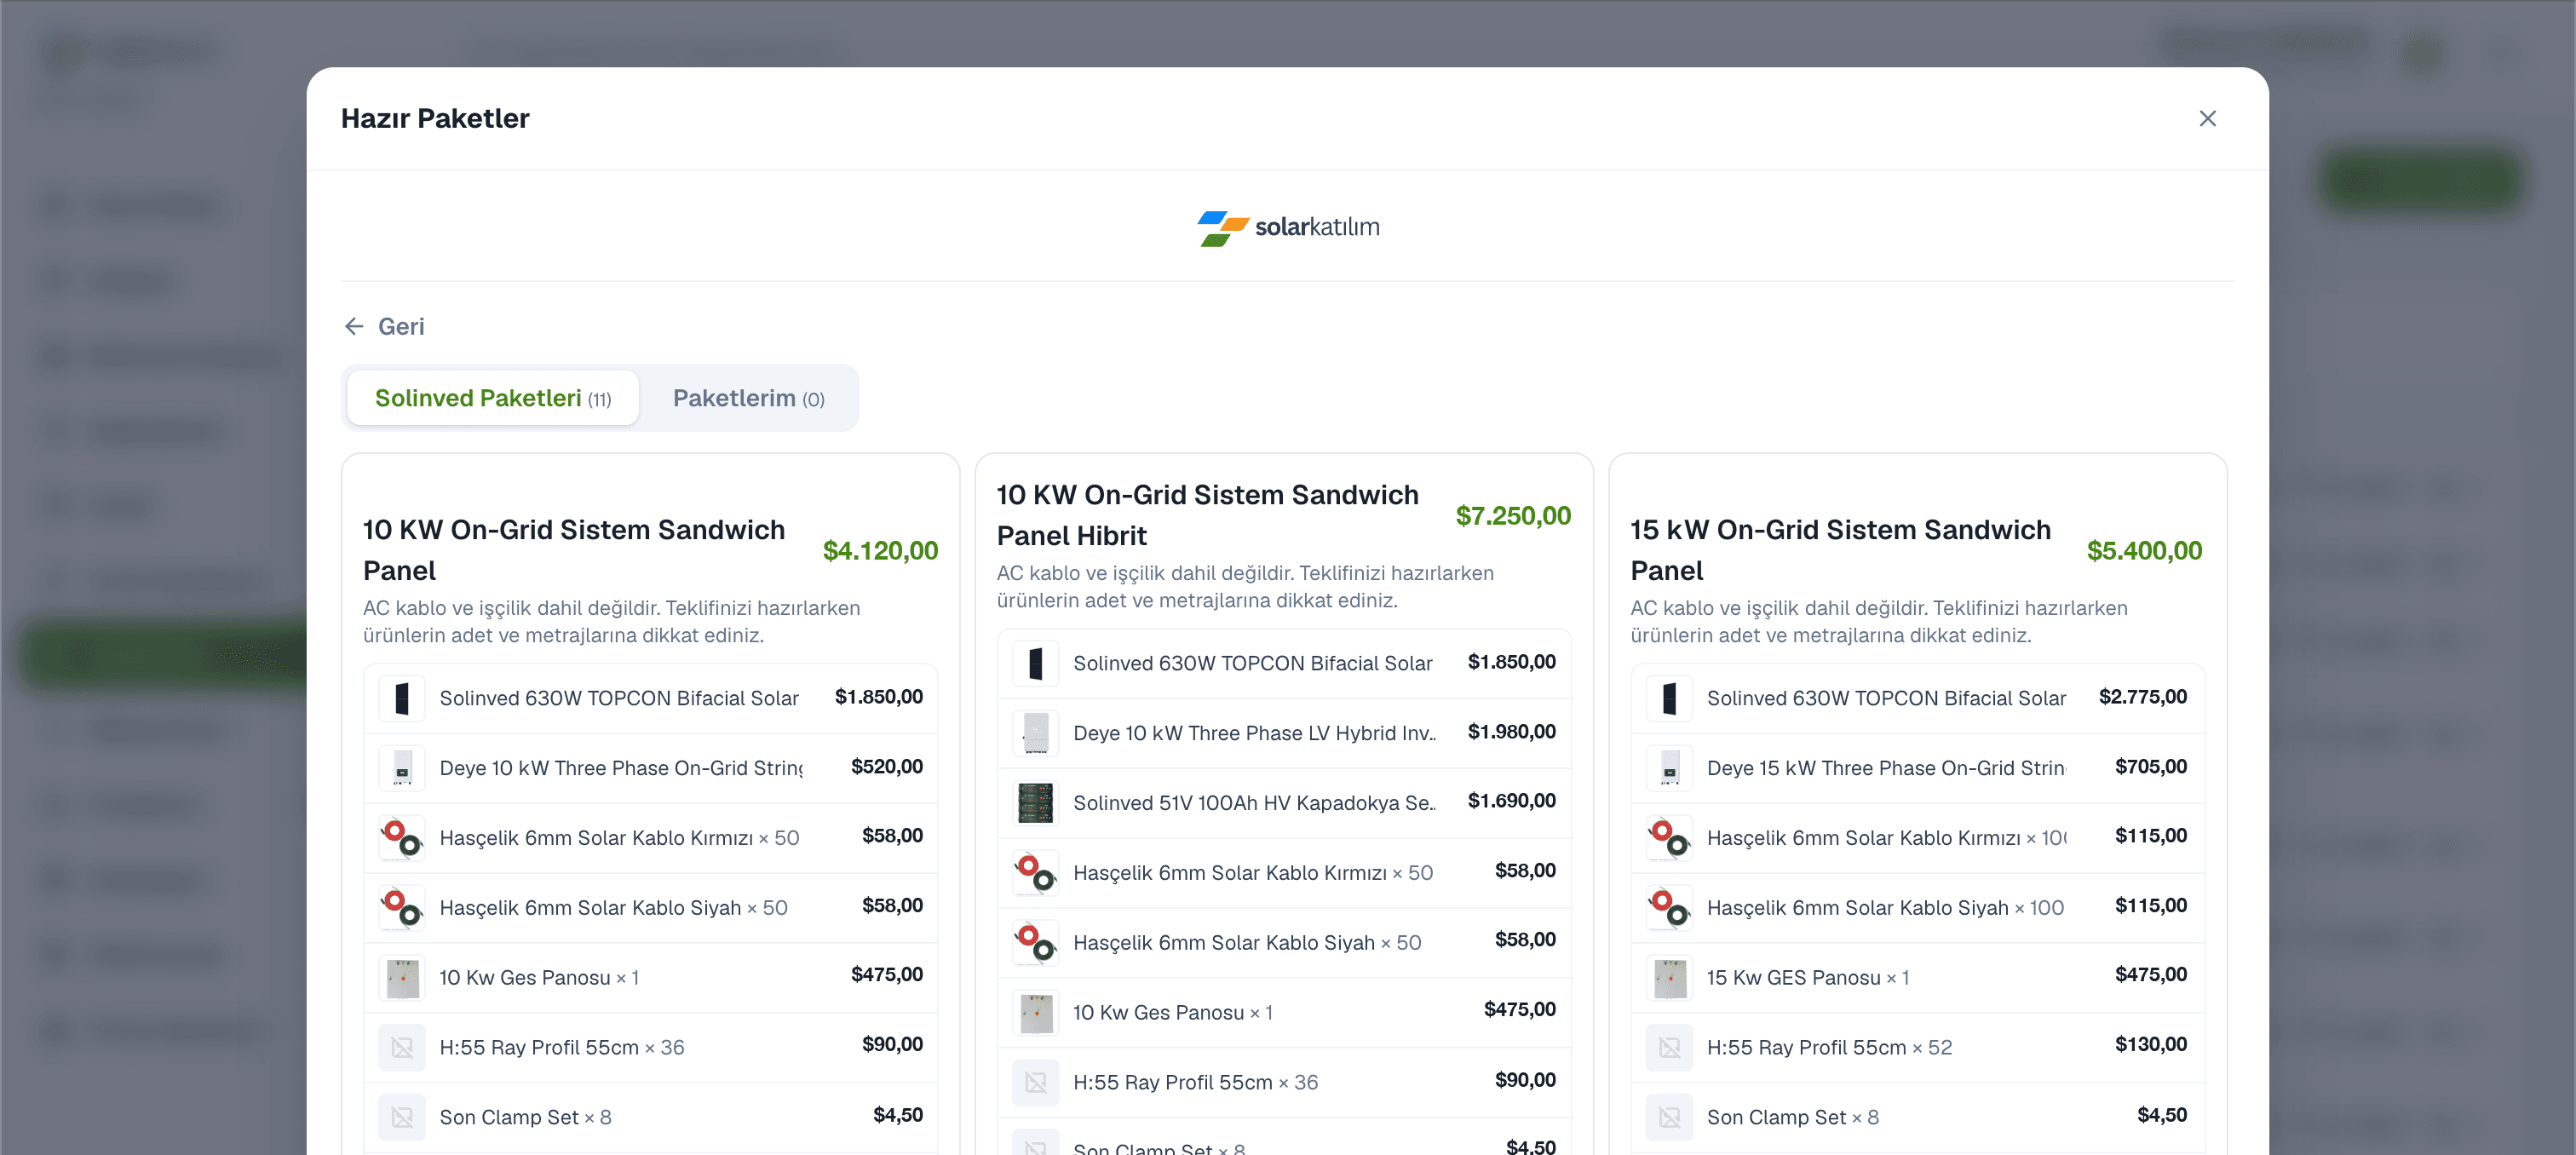The image size is (2576, 1155).
Task: Click the $5.400,00 package price
Action: point(2144,550)
